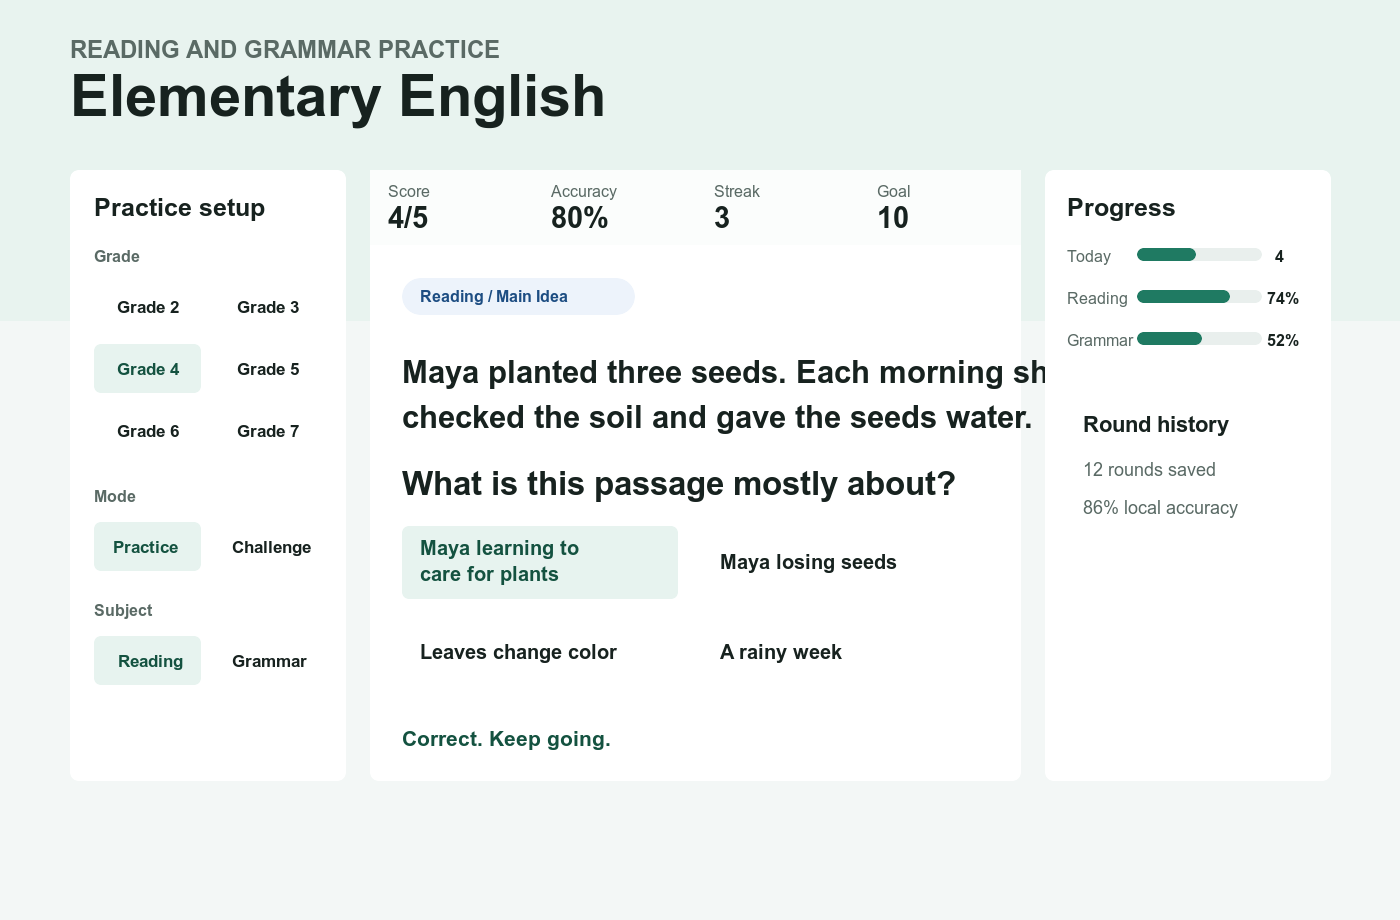
Task: Select Grade 2 option
Action: [x=148, y=307]
